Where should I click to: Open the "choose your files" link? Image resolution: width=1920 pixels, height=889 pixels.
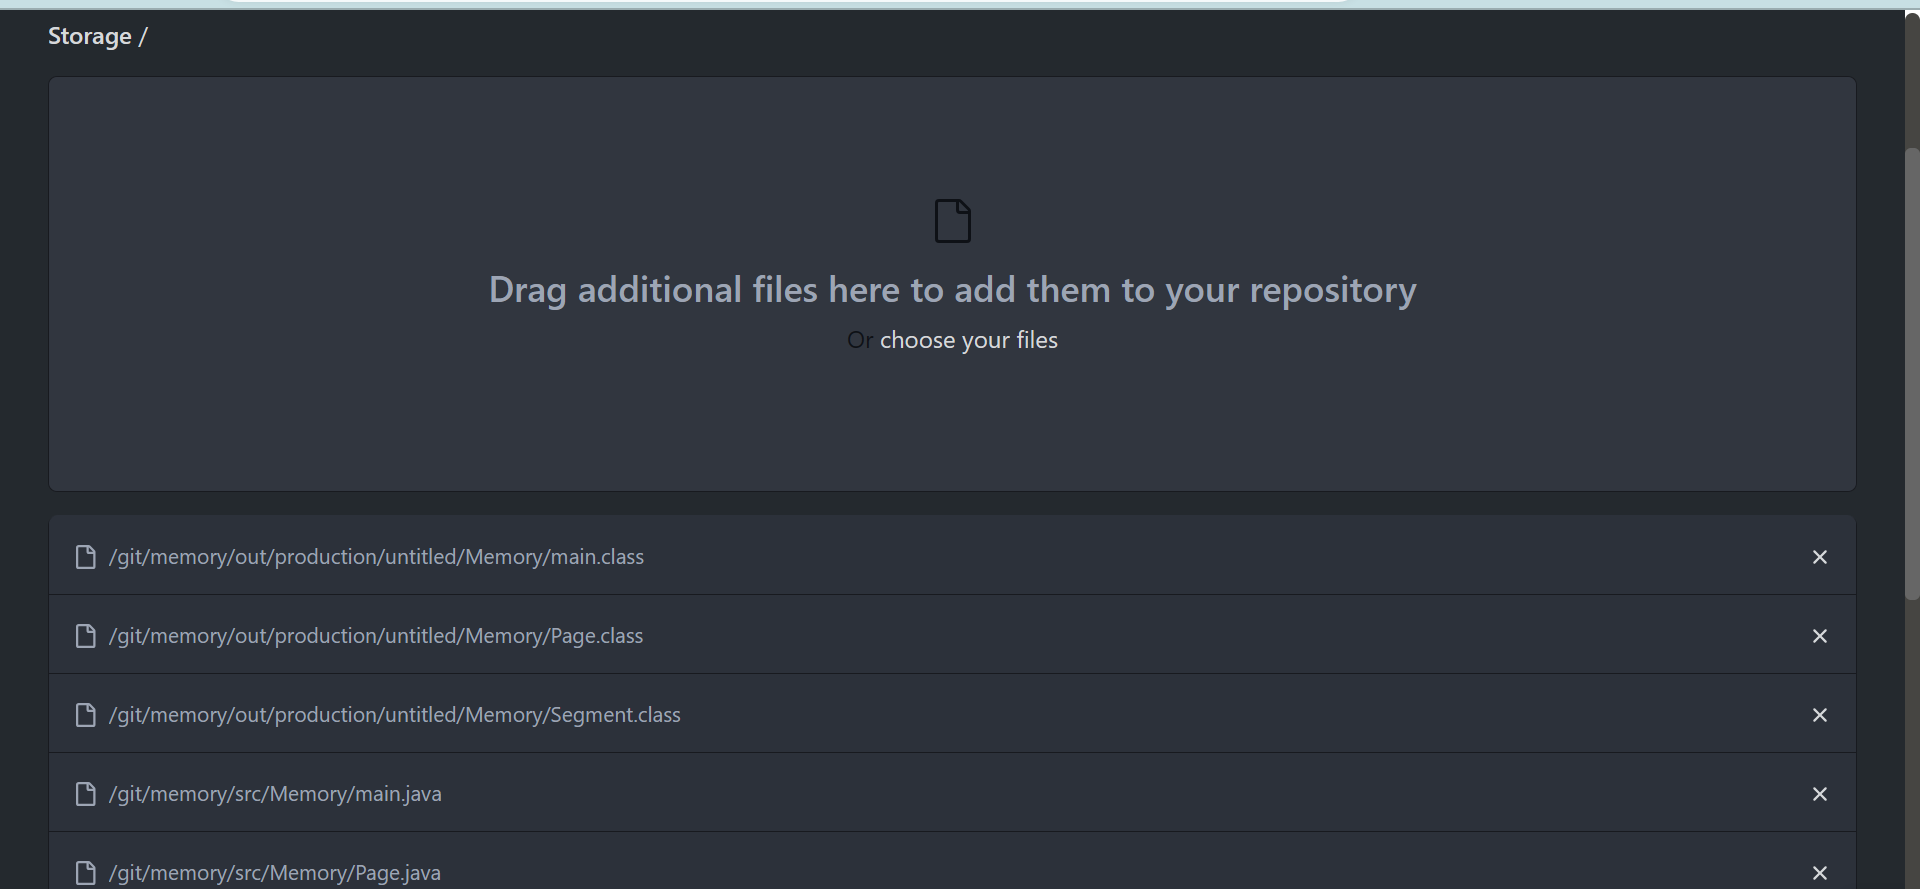tap(968, 341)
